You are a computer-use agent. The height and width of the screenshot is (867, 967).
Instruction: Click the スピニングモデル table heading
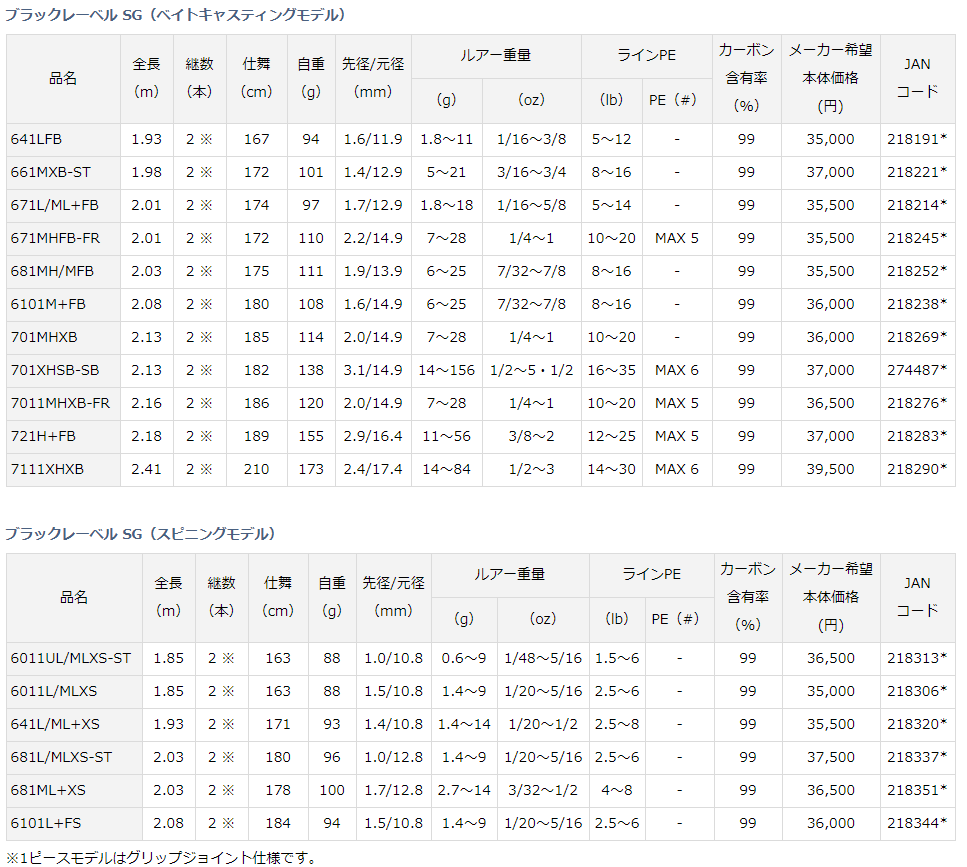tap(141, 534)
